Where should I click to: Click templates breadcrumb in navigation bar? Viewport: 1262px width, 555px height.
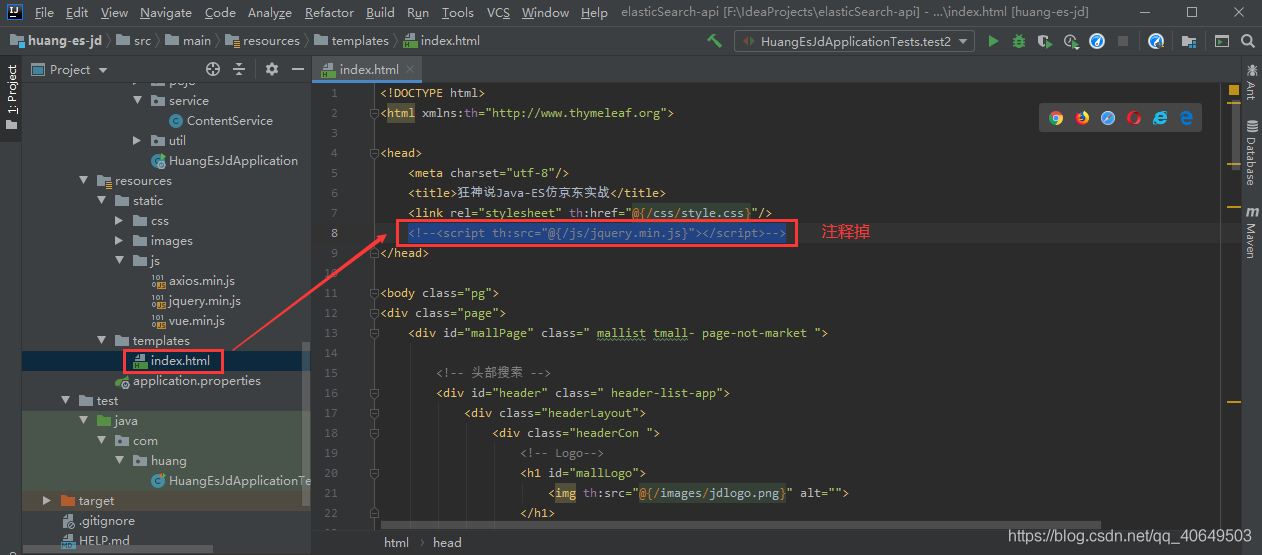(x=352, y=41)
